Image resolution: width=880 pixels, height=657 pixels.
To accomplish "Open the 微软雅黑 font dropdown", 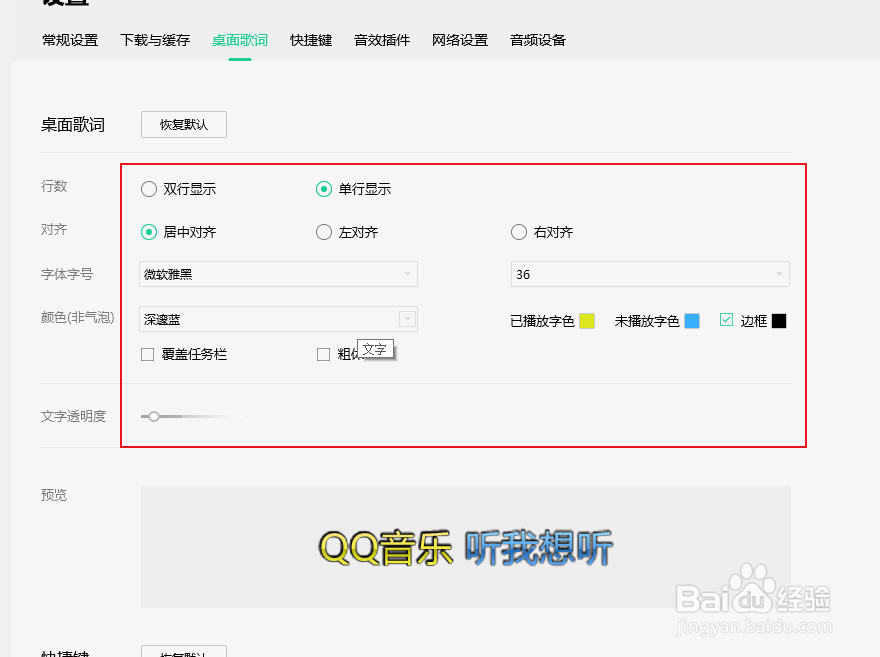I will coord(278,274).
